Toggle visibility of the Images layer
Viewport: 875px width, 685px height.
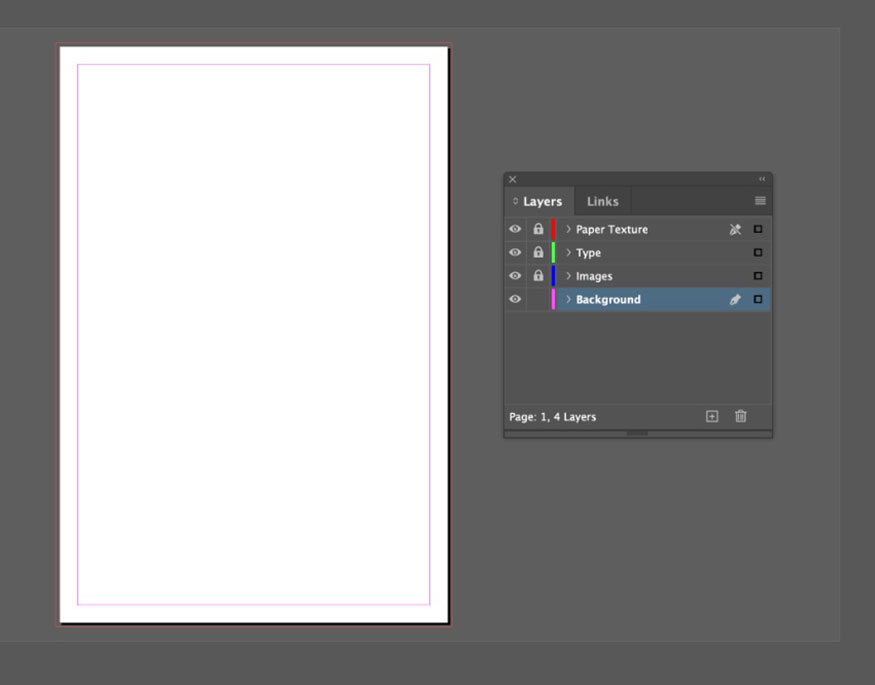(x=515, y=276)
